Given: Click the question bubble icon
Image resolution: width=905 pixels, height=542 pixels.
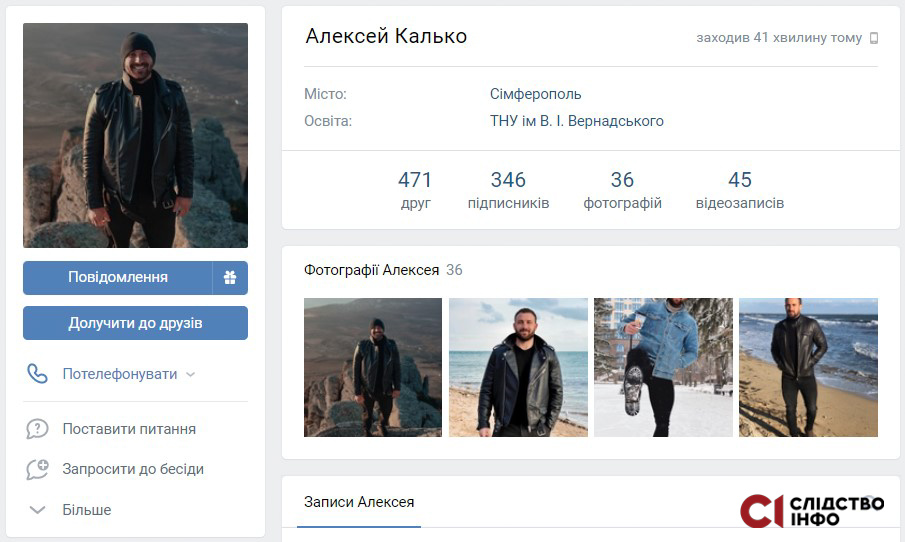Looking at the screenshot, I should 38,429.
